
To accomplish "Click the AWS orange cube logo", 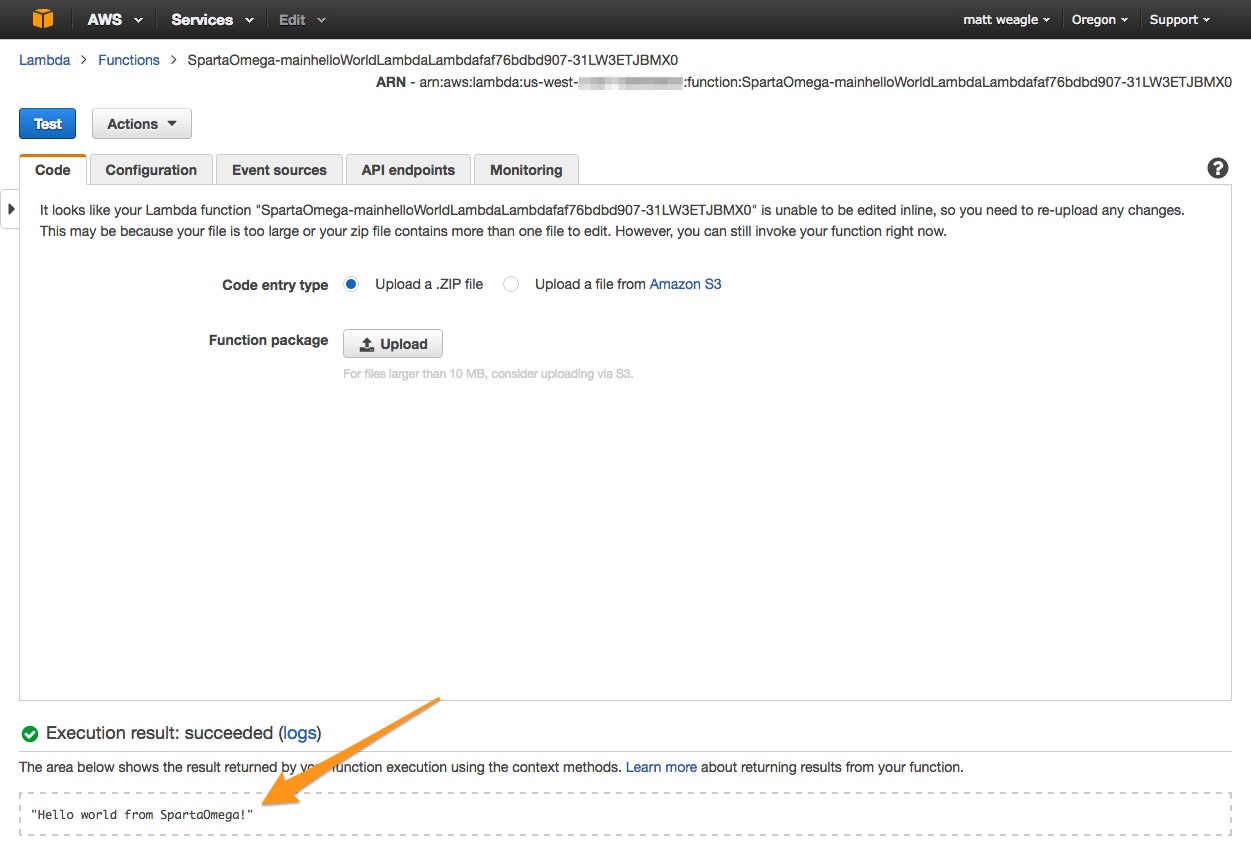I will click(x=42, y=19).
